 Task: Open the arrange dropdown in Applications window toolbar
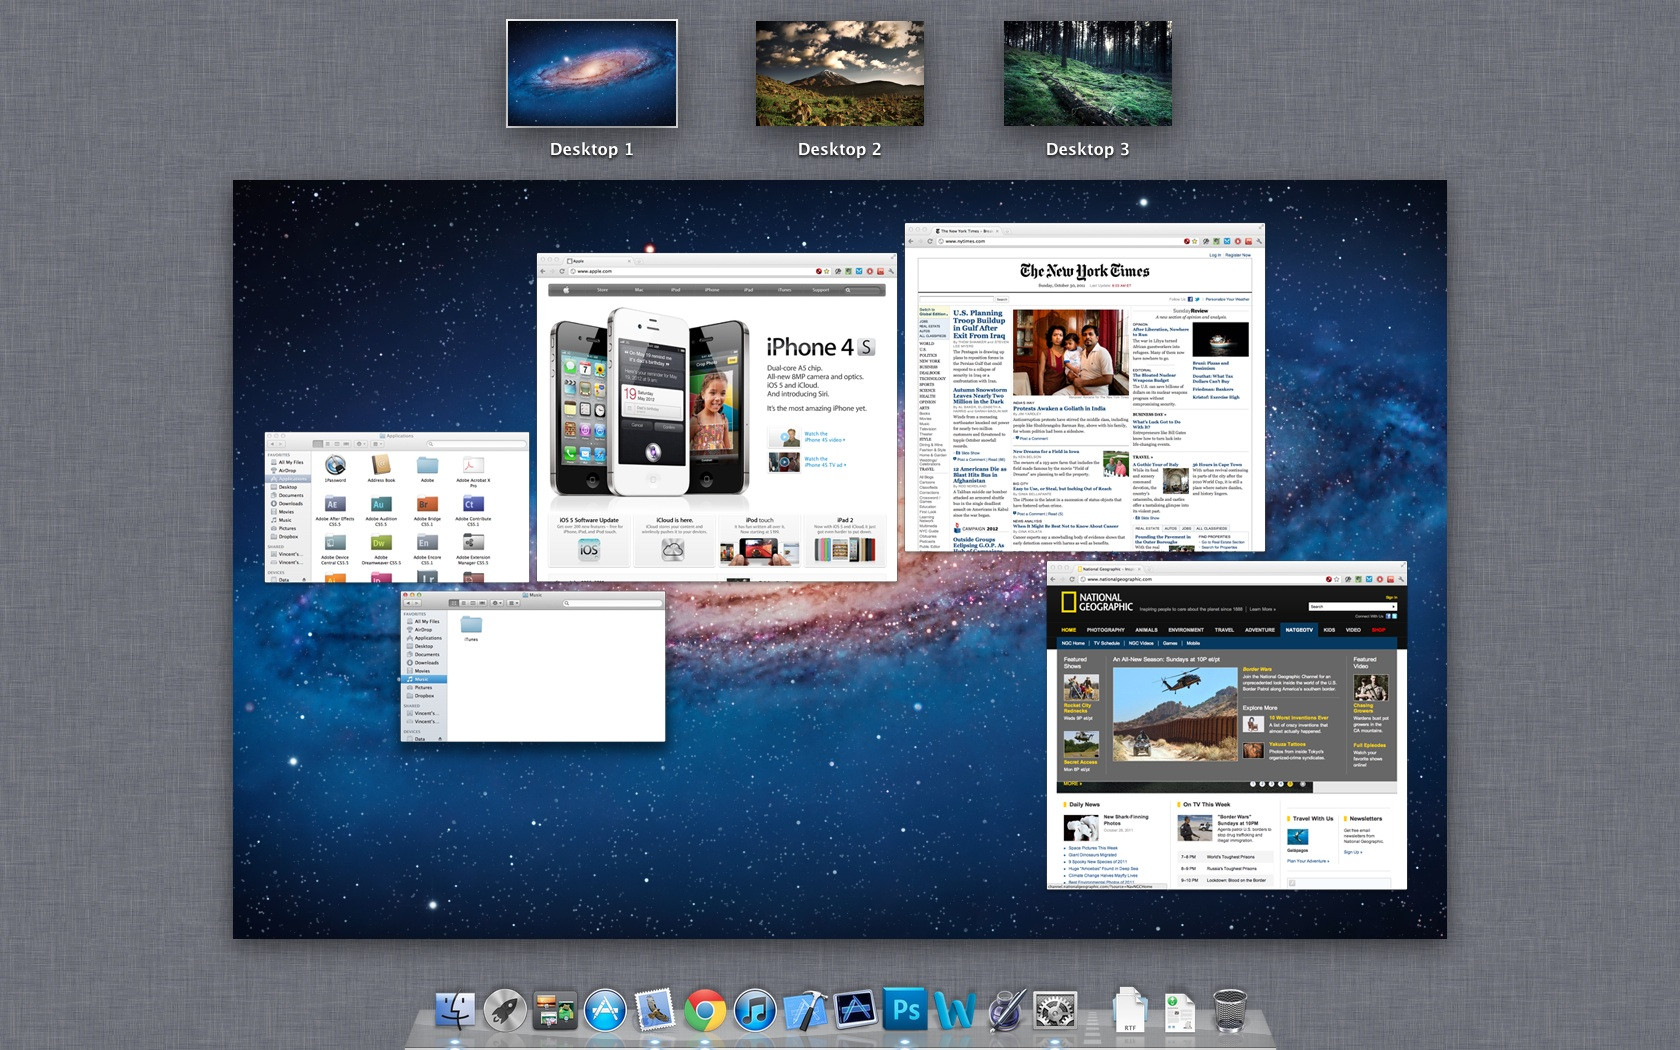point(378,444)
